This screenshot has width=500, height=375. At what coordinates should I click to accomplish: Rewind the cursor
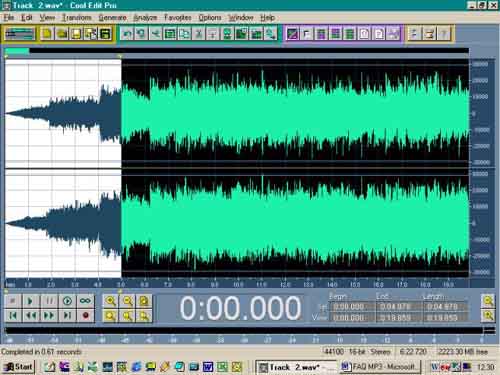30,315
